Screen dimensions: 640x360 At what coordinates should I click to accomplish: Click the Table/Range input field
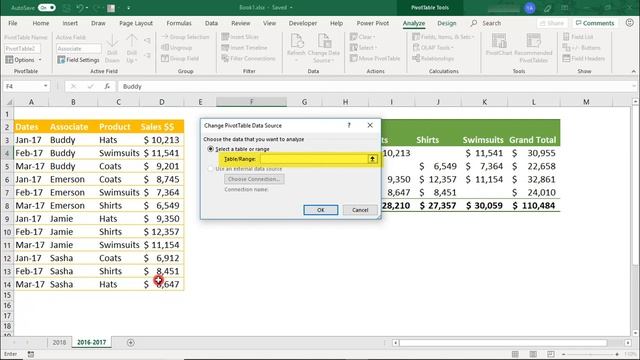point(314,159)
